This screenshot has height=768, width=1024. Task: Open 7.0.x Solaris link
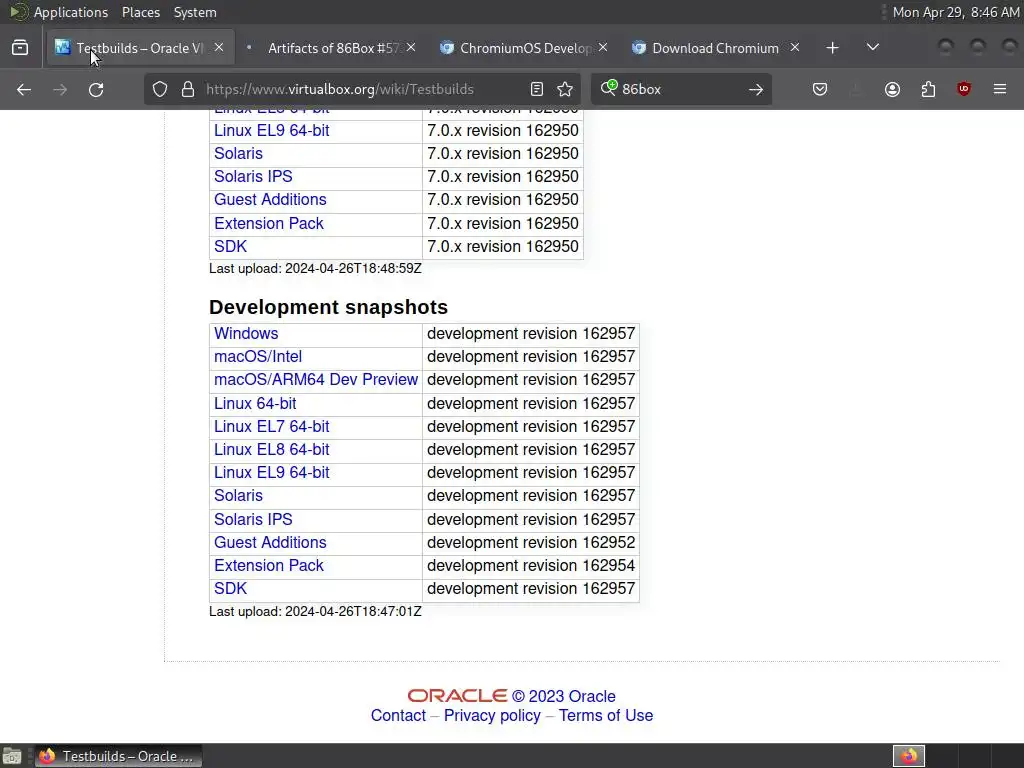coord(238,153)
